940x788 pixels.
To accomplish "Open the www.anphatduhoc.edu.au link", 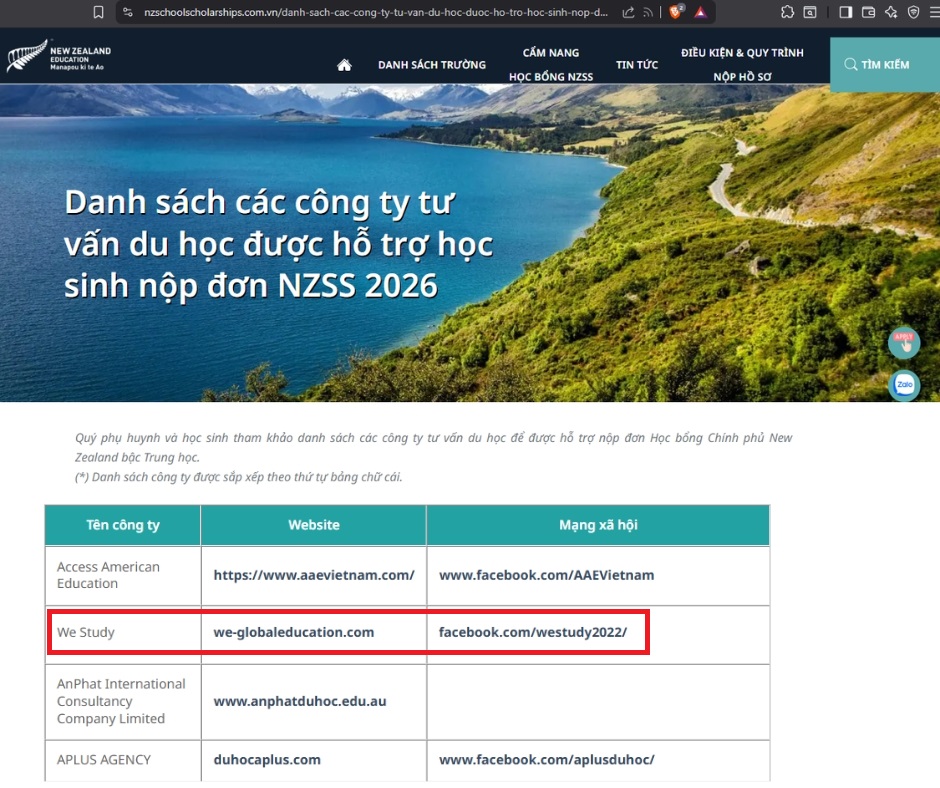I will click(300, 701).
